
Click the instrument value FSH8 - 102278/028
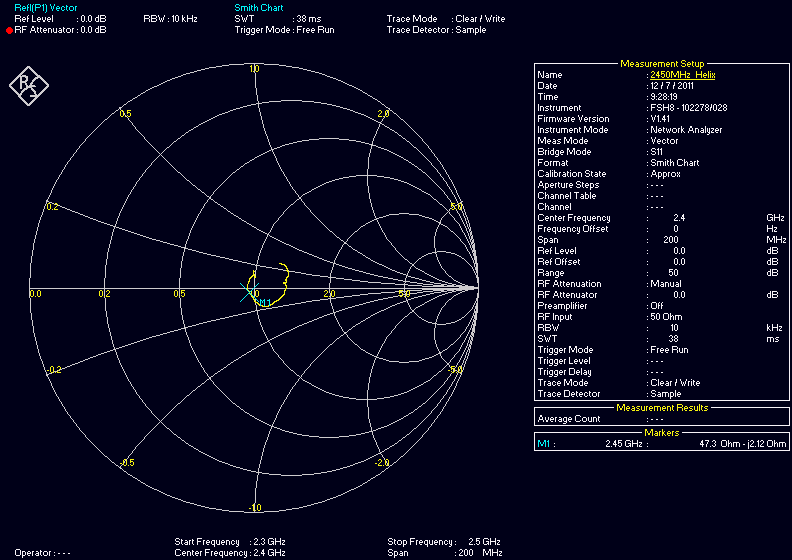(688, 108)
